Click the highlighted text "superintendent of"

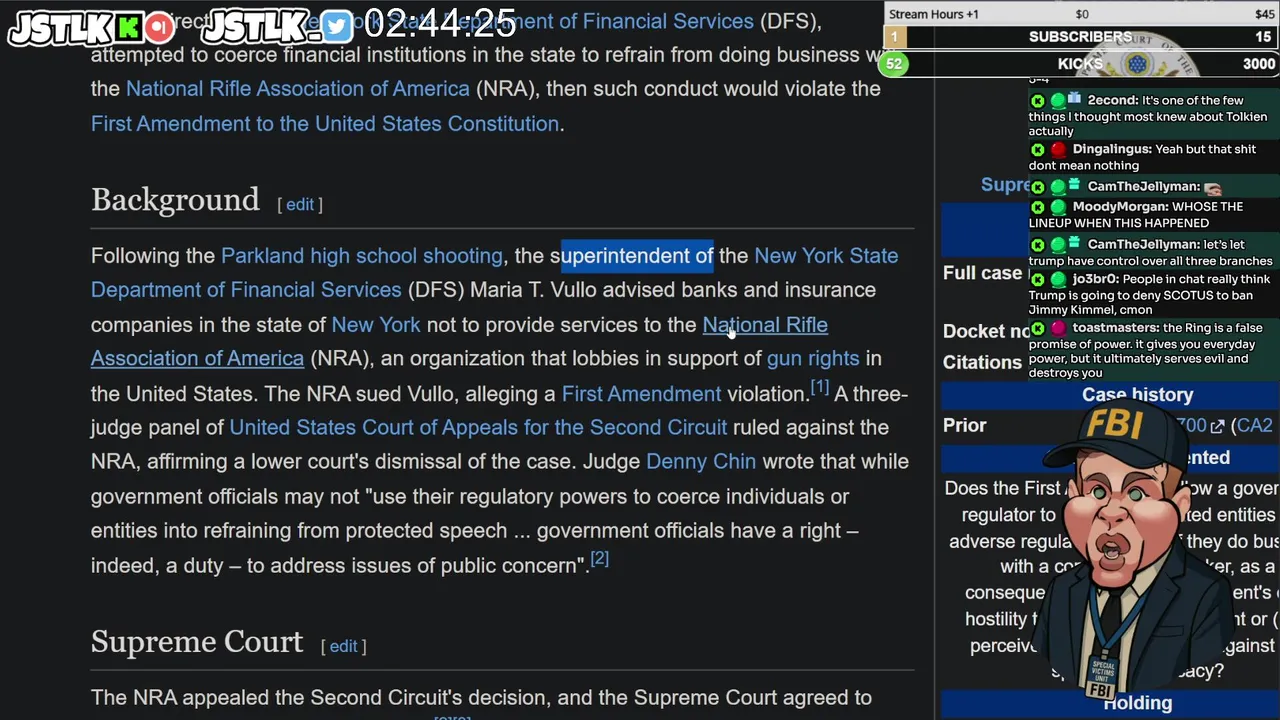click(x=637, y=256)
